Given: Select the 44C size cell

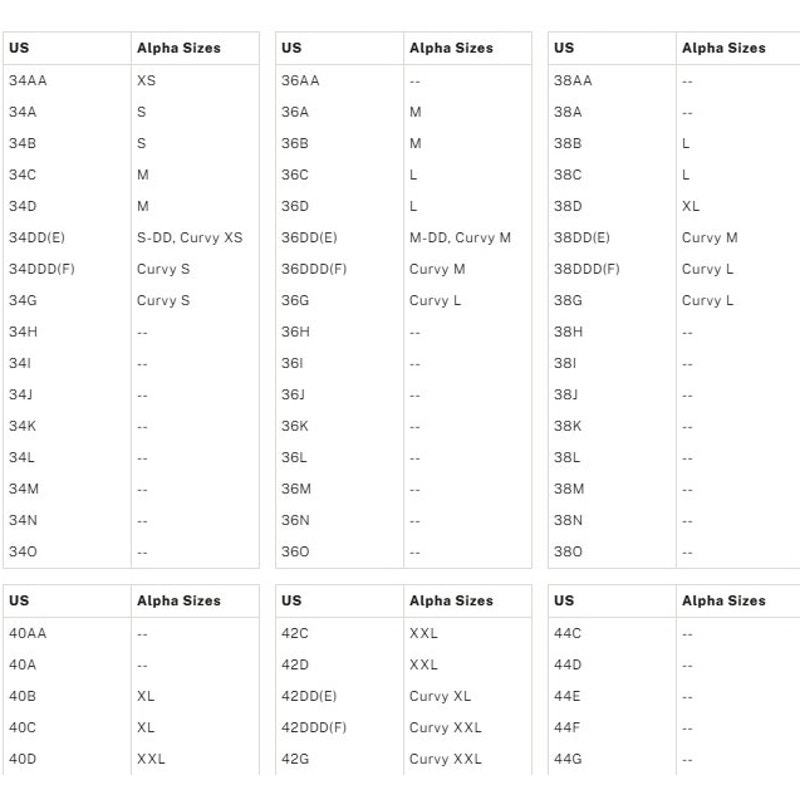Looking at the screenshot, I should (x=567, y=633).
